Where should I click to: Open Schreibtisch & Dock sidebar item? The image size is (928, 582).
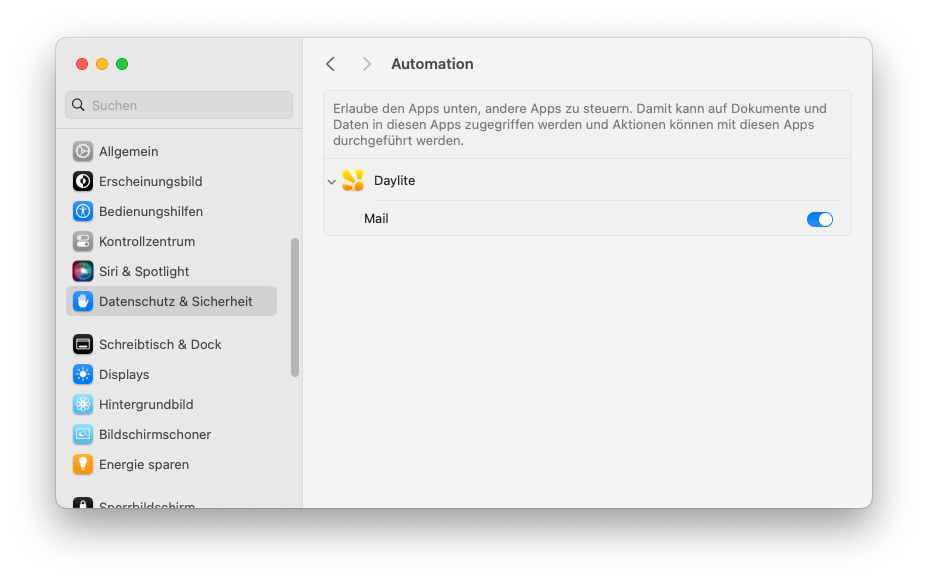[x=172, y=345]
